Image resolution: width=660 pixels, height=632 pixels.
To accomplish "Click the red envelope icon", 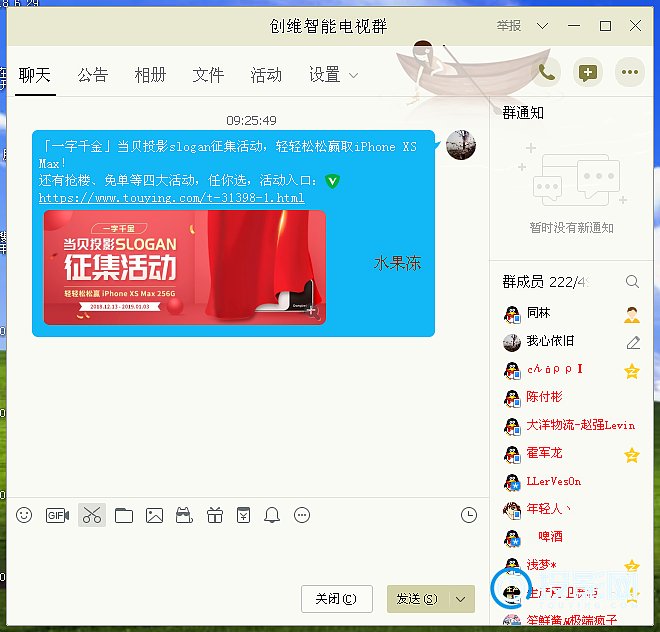I will tap(243, 515).
